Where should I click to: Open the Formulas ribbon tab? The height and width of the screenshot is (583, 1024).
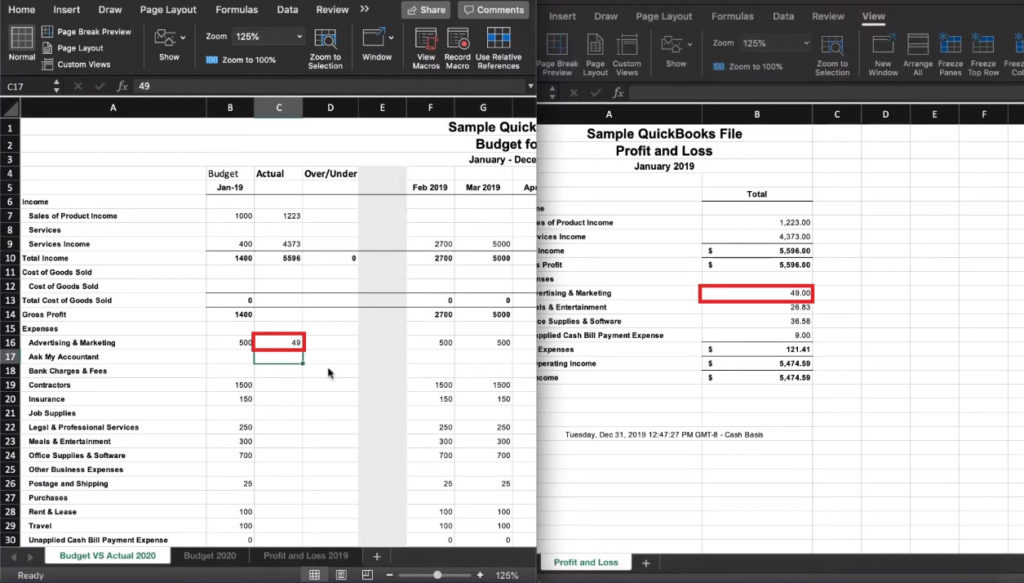coord(236,9)
